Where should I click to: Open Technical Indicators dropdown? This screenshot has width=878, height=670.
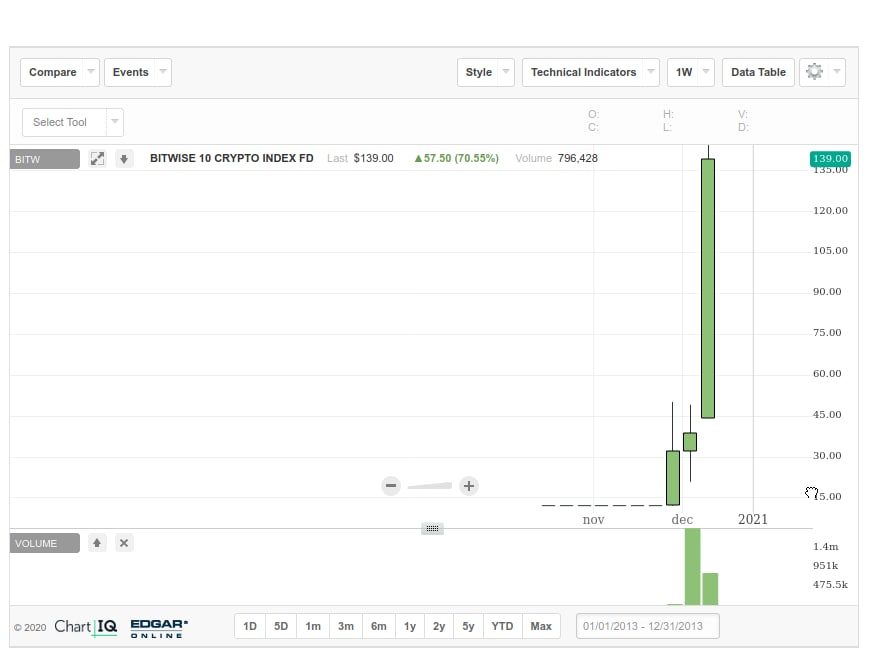tap(591, 72)
